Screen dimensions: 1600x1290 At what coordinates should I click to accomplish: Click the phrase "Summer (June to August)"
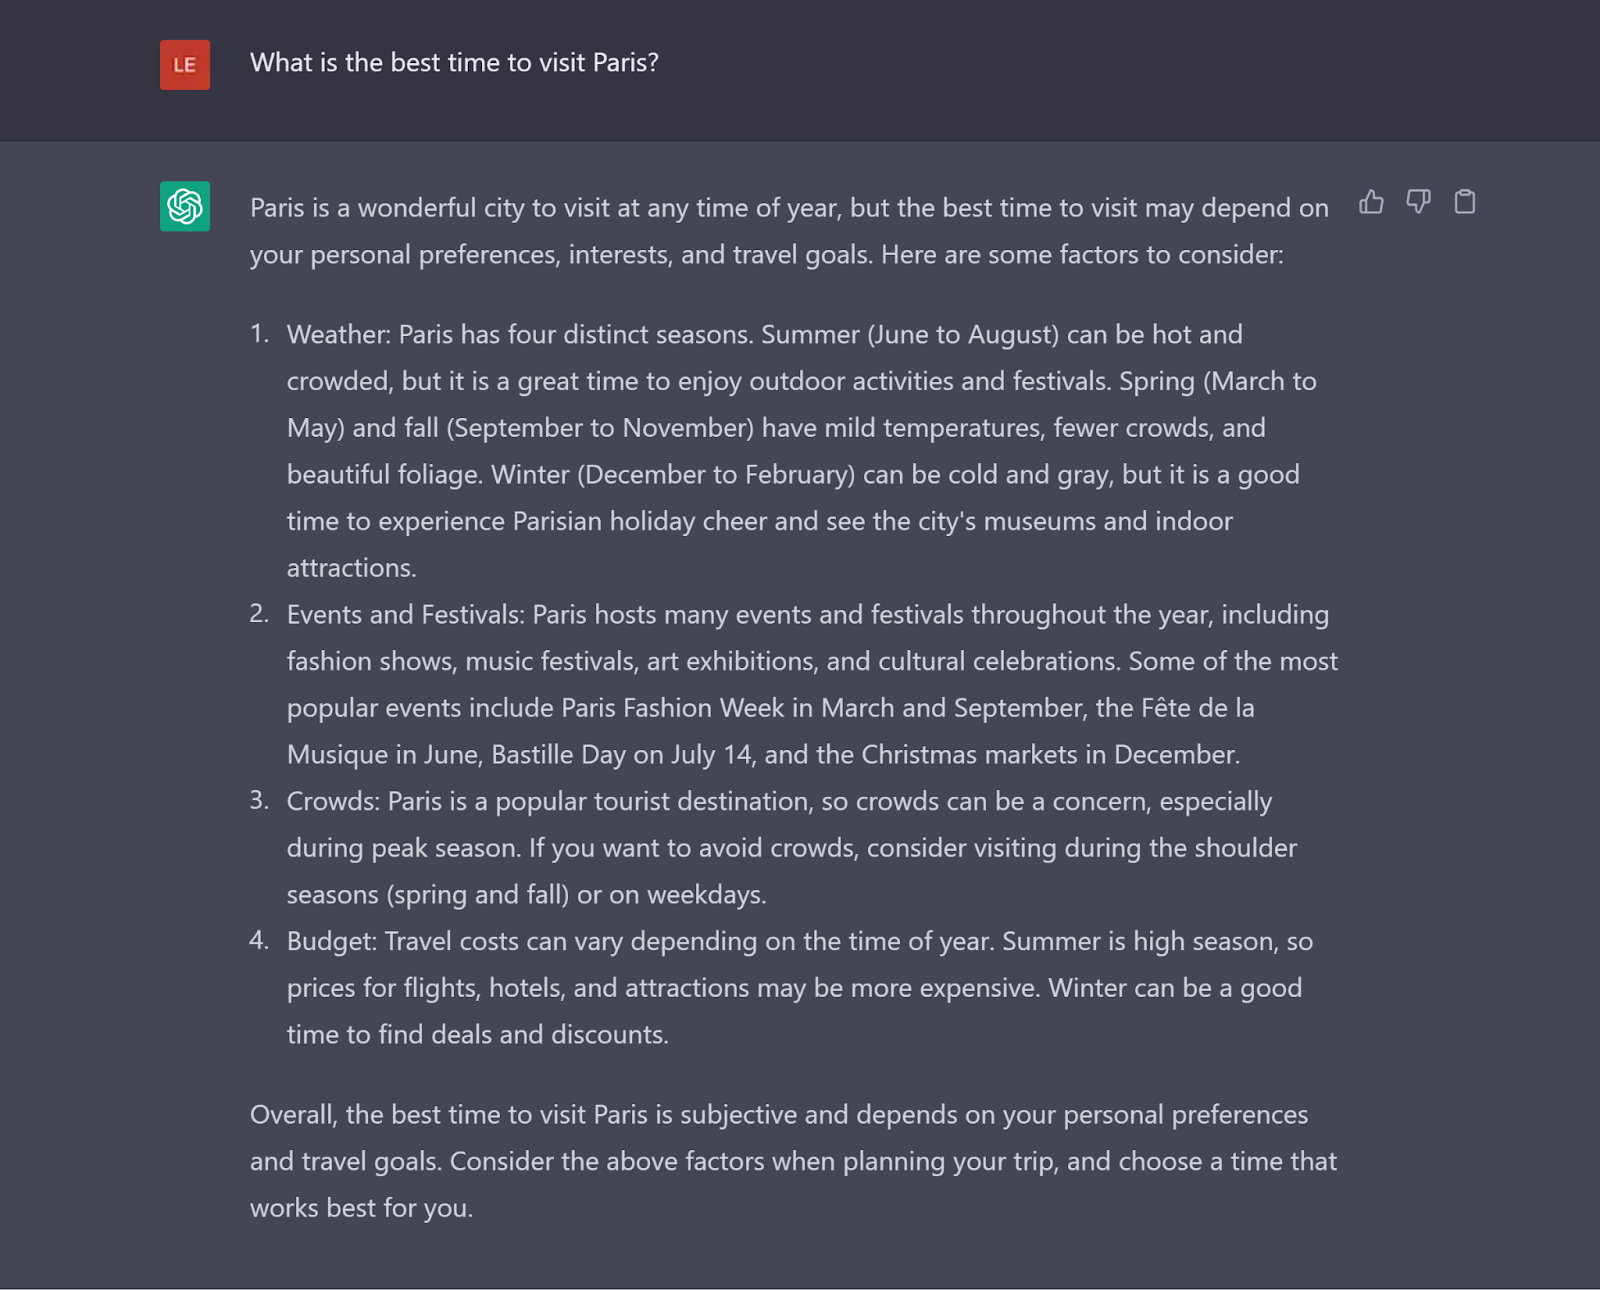(x=909, y=335)
